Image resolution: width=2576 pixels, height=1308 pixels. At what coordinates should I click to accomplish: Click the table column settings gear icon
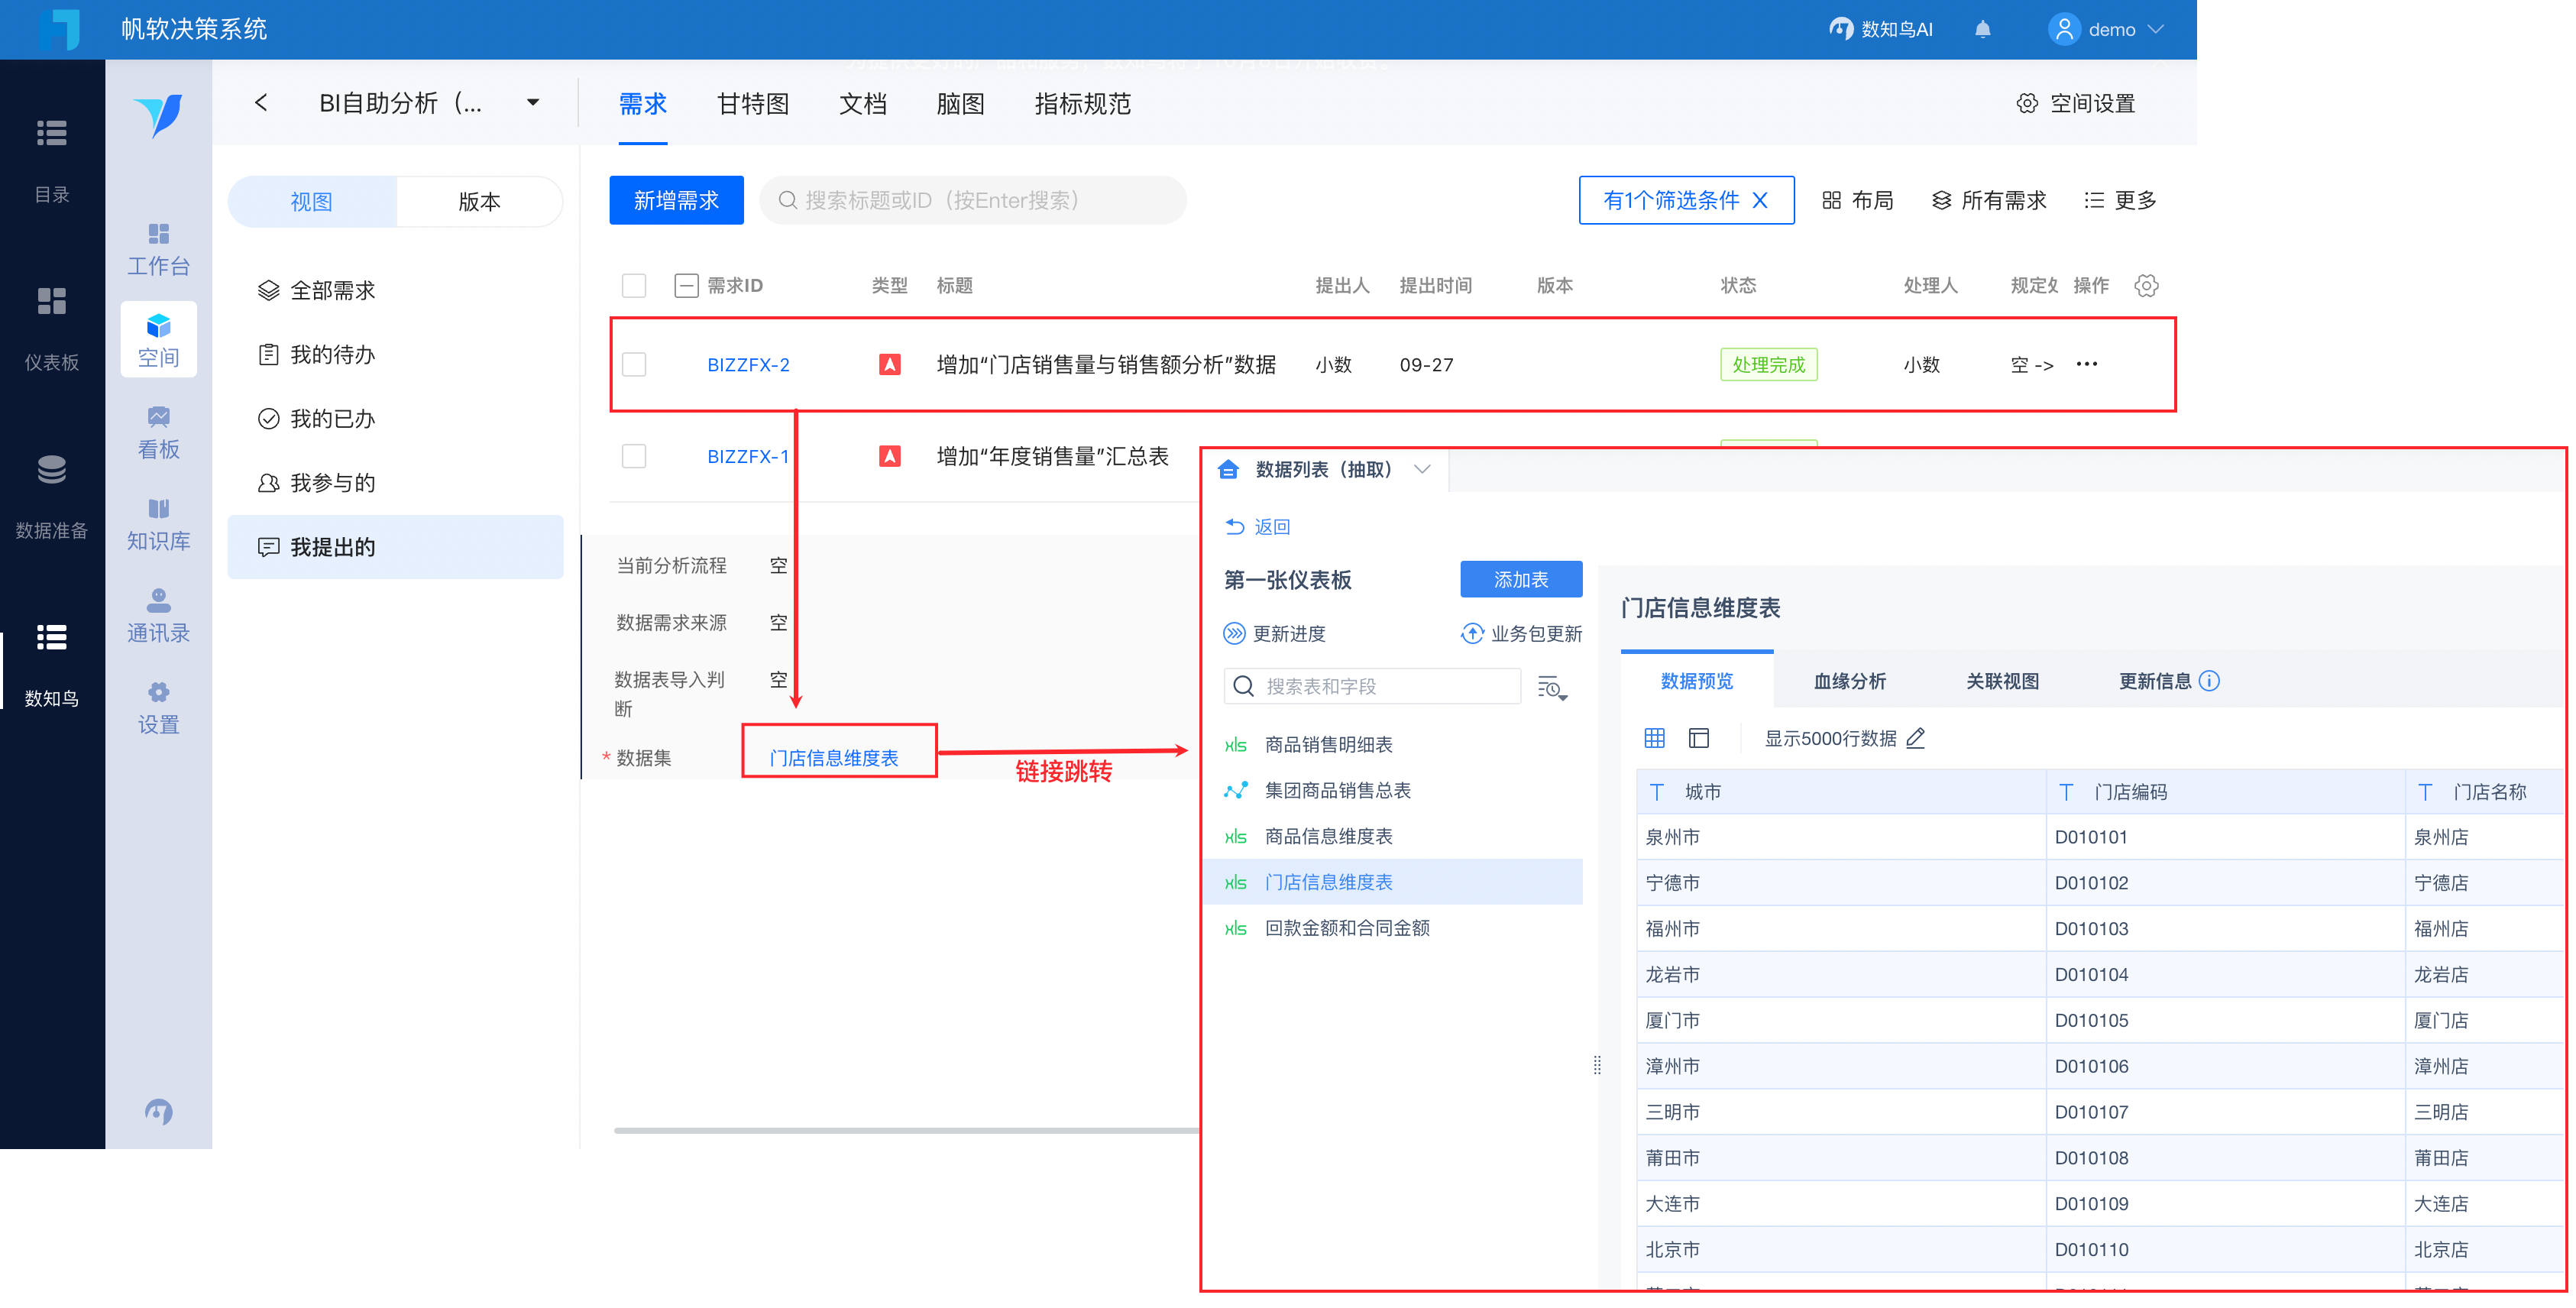[2145, 286]
